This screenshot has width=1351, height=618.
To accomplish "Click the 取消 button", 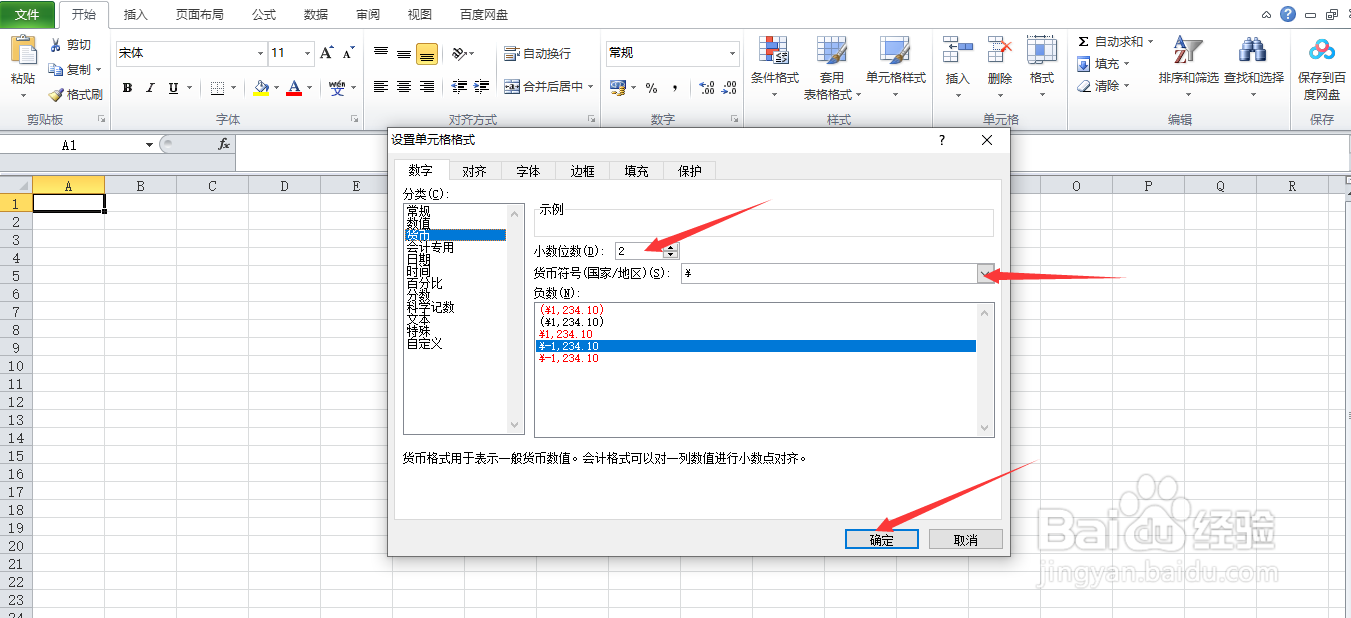I will (x=965, y=539).
